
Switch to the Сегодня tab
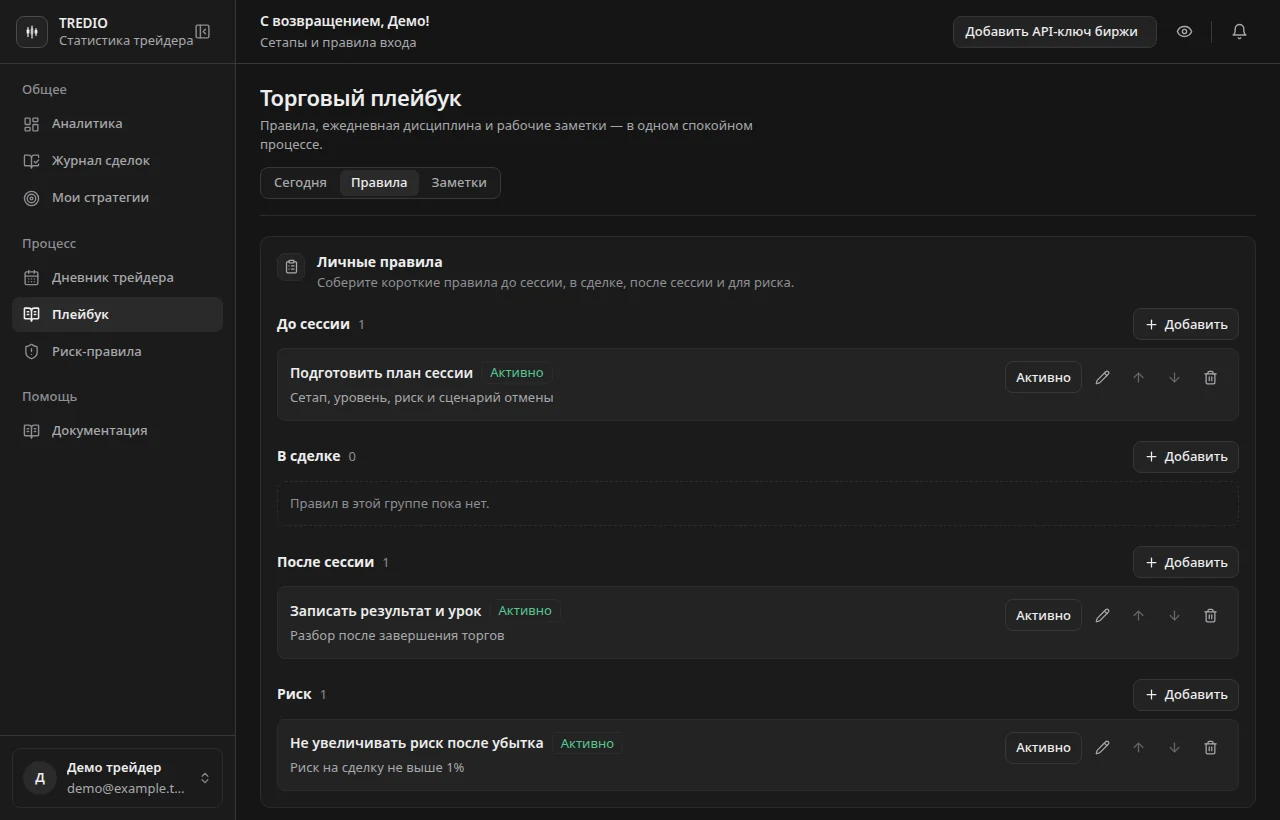click(300, 183)
